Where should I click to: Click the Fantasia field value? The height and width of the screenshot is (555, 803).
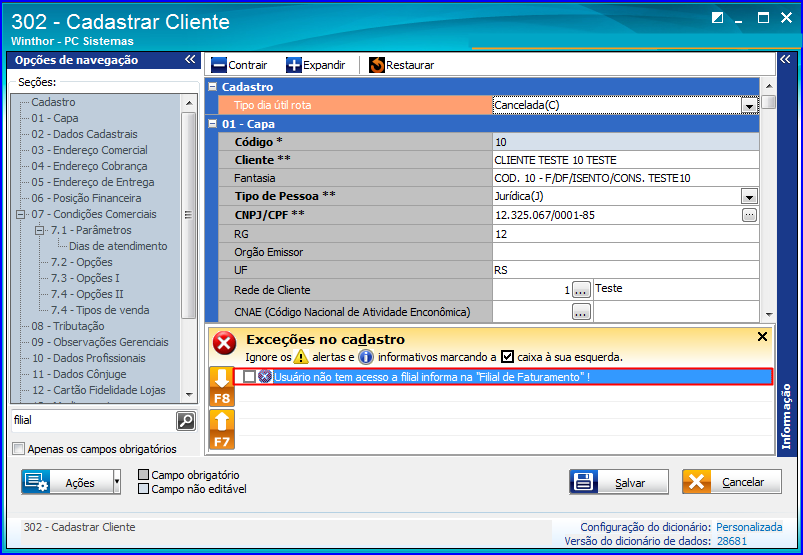pyautogui.click(x=625, y=178)
